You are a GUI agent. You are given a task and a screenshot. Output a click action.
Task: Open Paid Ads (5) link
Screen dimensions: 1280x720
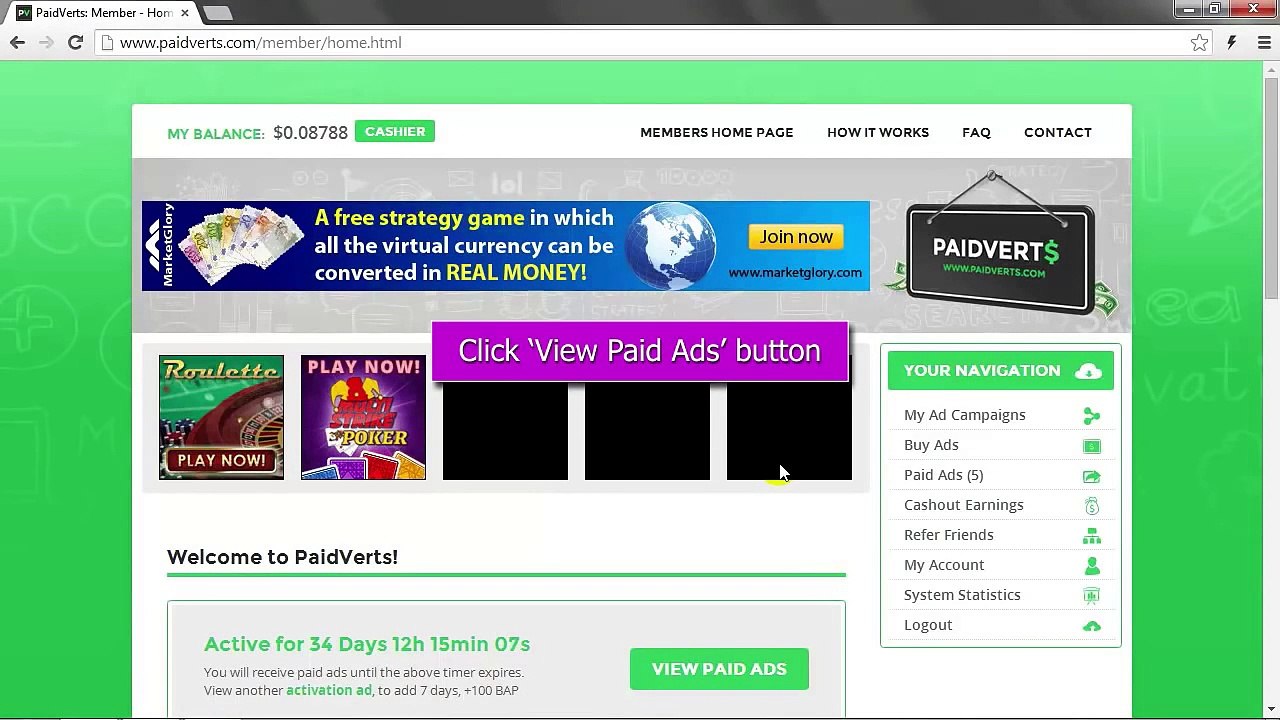[943, 475]
